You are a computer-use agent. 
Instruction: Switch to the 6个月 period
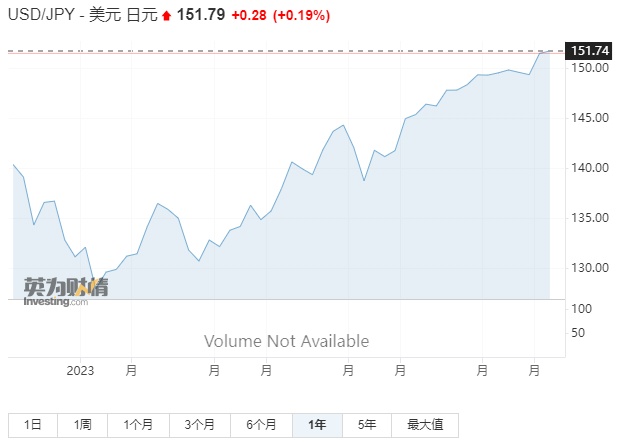click(263, 424)
